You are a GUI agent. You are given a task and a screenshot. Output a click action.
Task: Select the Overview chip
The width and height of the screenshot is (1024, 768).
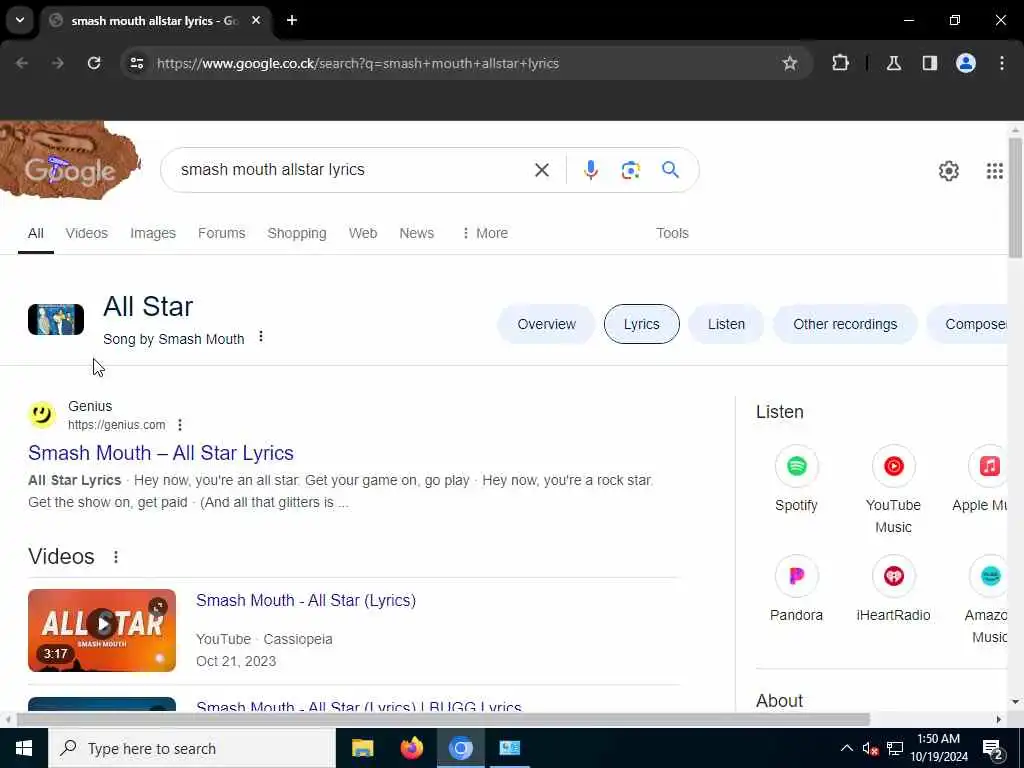click(546, 324)
